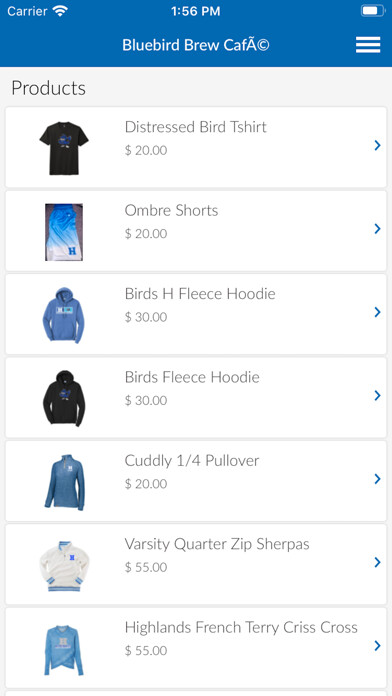Open the hamburger menu icon

(x=368, y=45)
